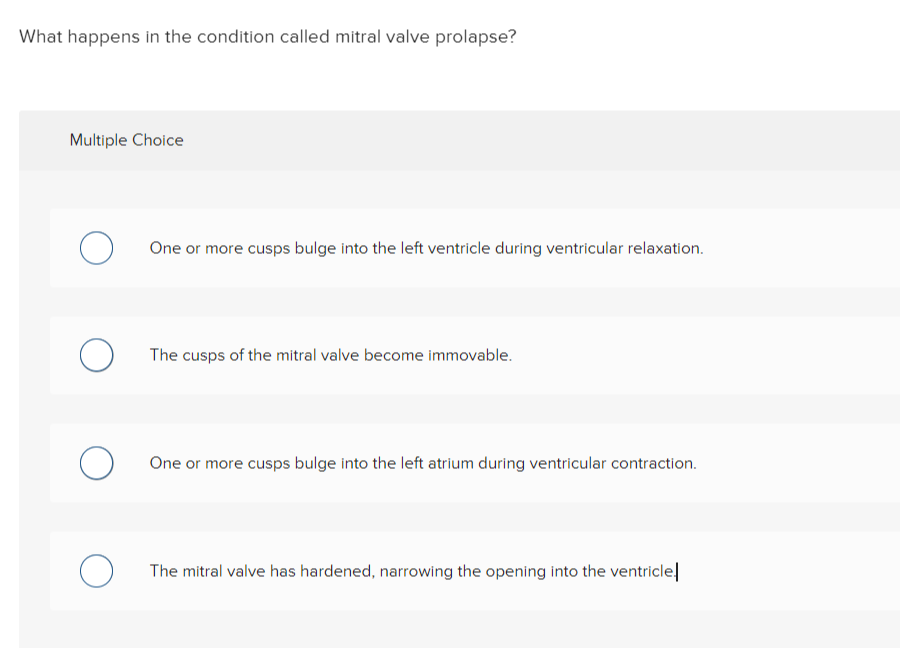The height and width of the screenshot is (649, 900).
Task: Select the first answer's radio button
Action: pos(96,248)
